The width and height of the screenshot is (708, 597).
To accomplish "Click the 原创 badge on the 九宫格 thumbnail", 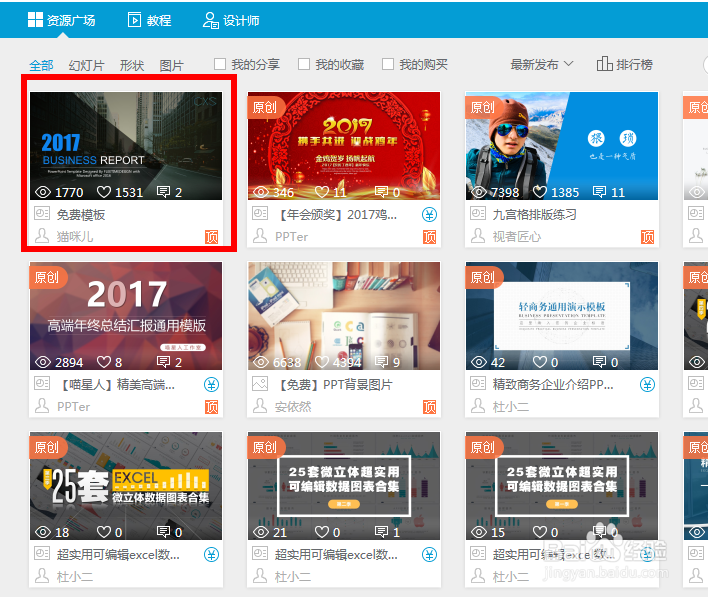I will 483,107.
